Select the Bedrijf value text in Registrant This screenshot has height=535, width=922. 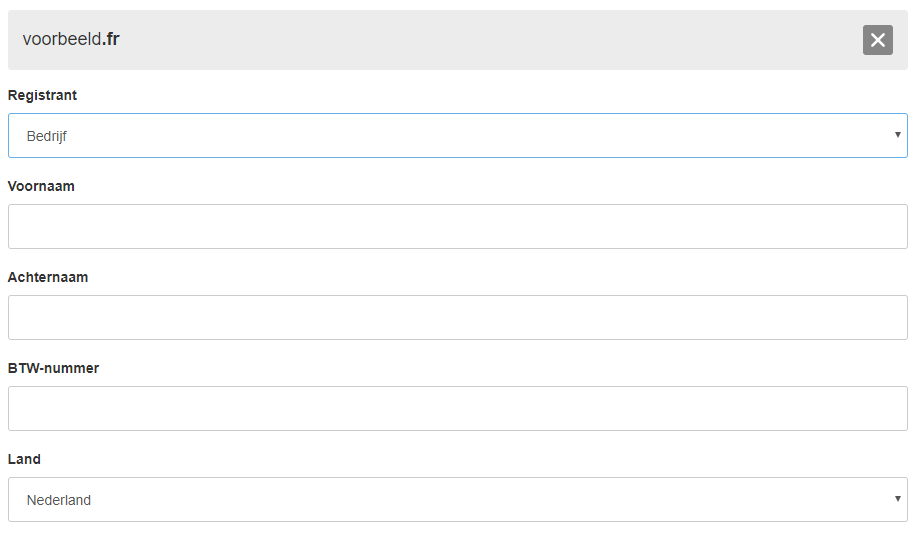(x=46, y=136)
